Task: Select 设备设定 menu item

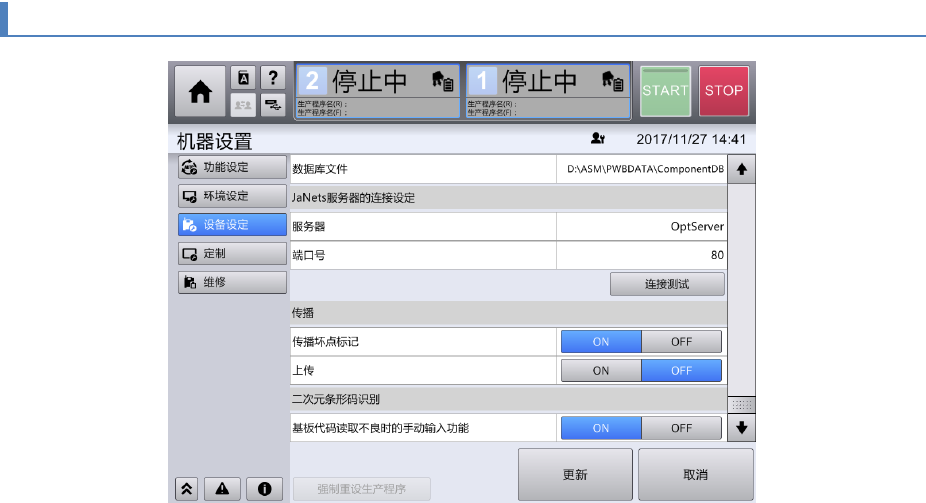Action: pos(232,225)
